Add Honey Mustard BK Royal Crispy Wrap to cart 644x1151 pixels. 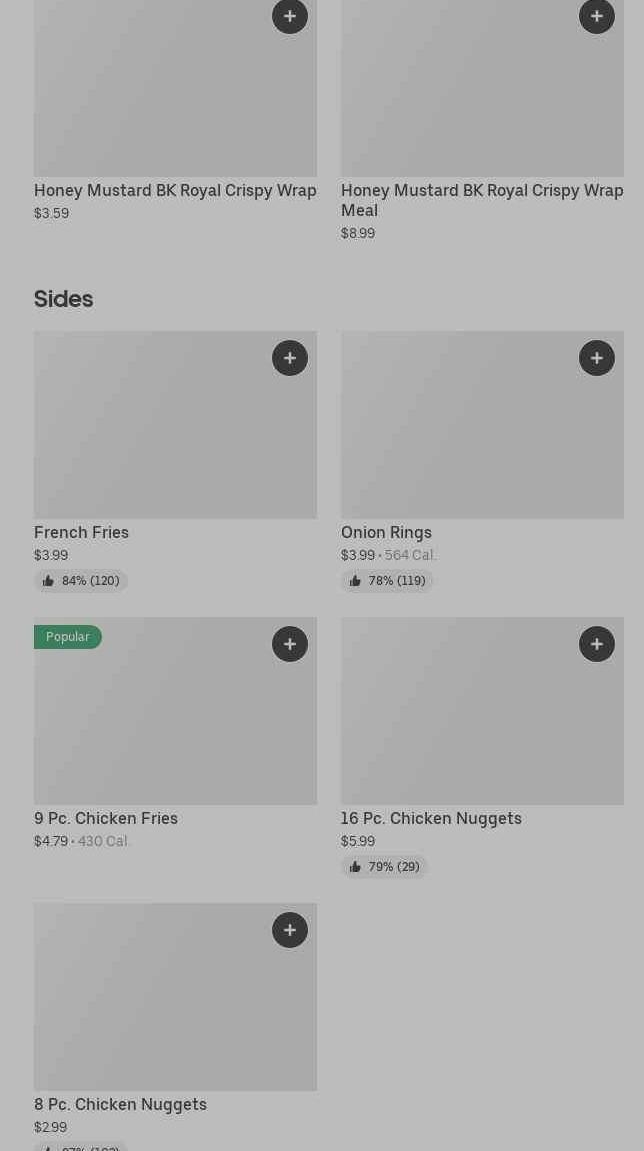click(290, 16)
